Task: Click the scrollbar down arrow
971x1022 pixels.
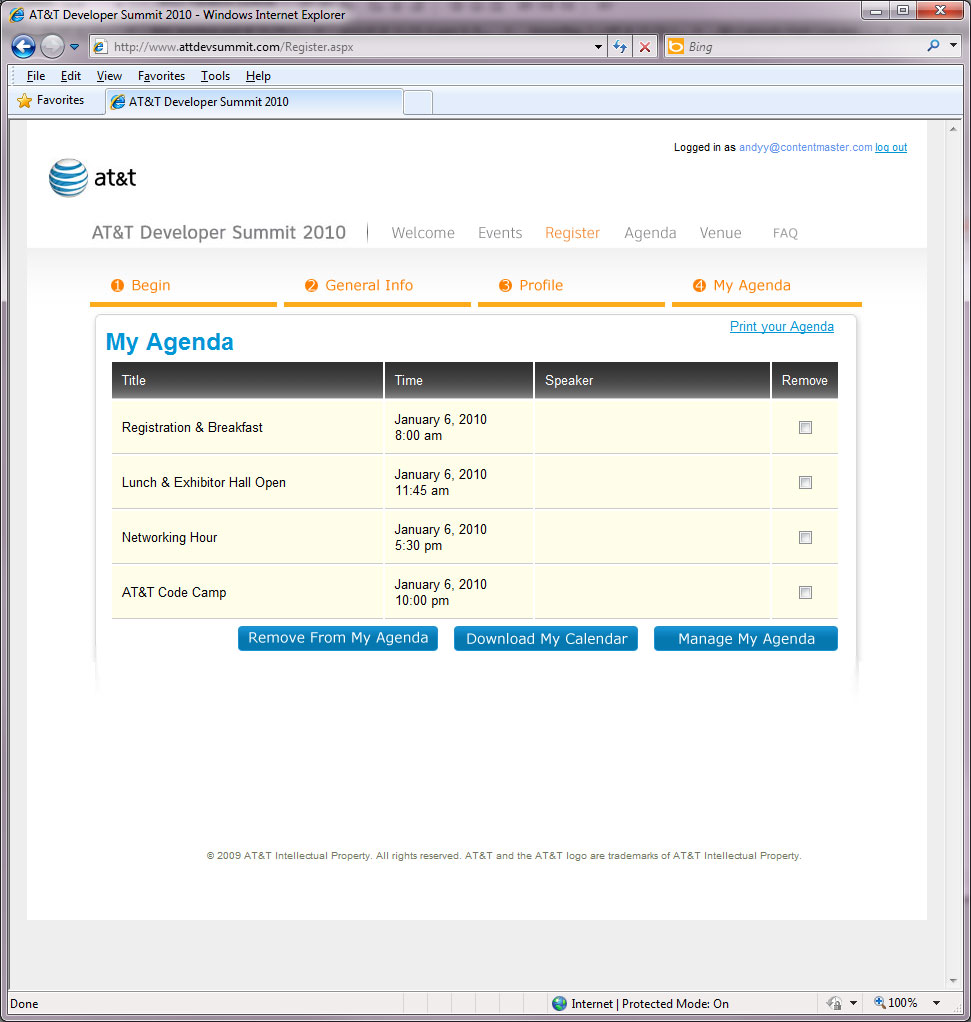Action: click(x=953, y=981)
